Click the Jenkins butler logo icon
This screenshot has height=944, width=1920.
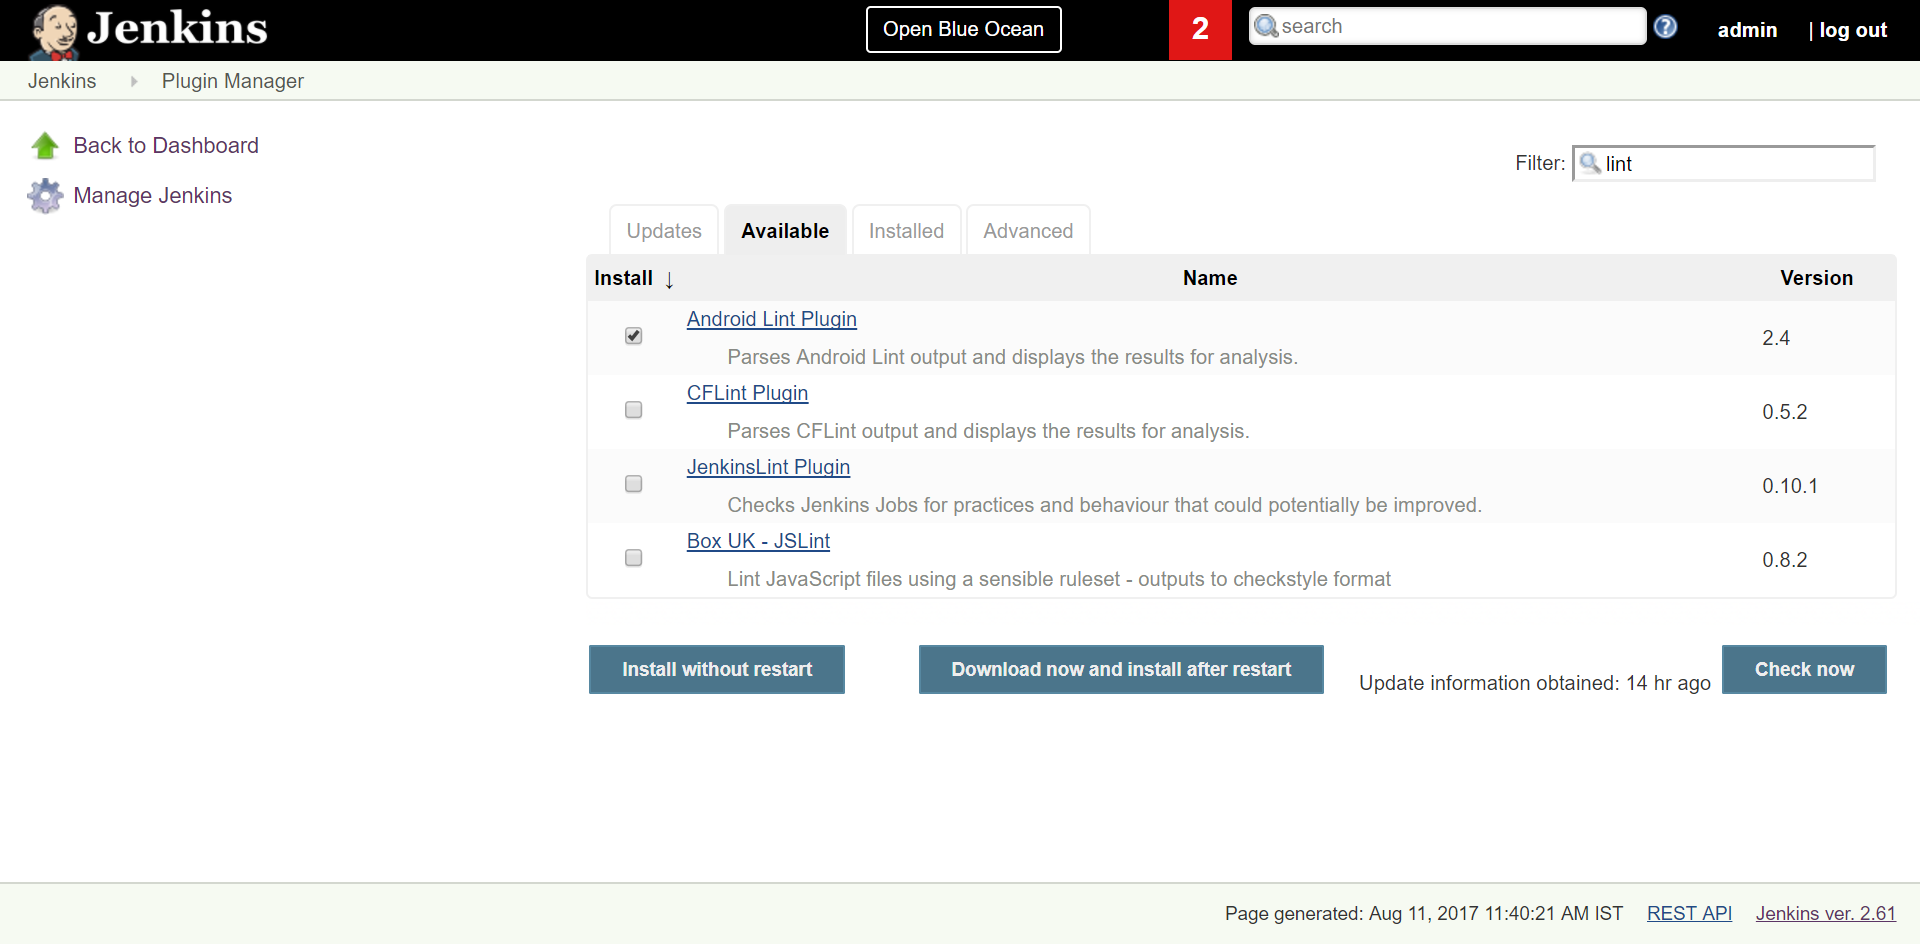[x=54, y=31]
